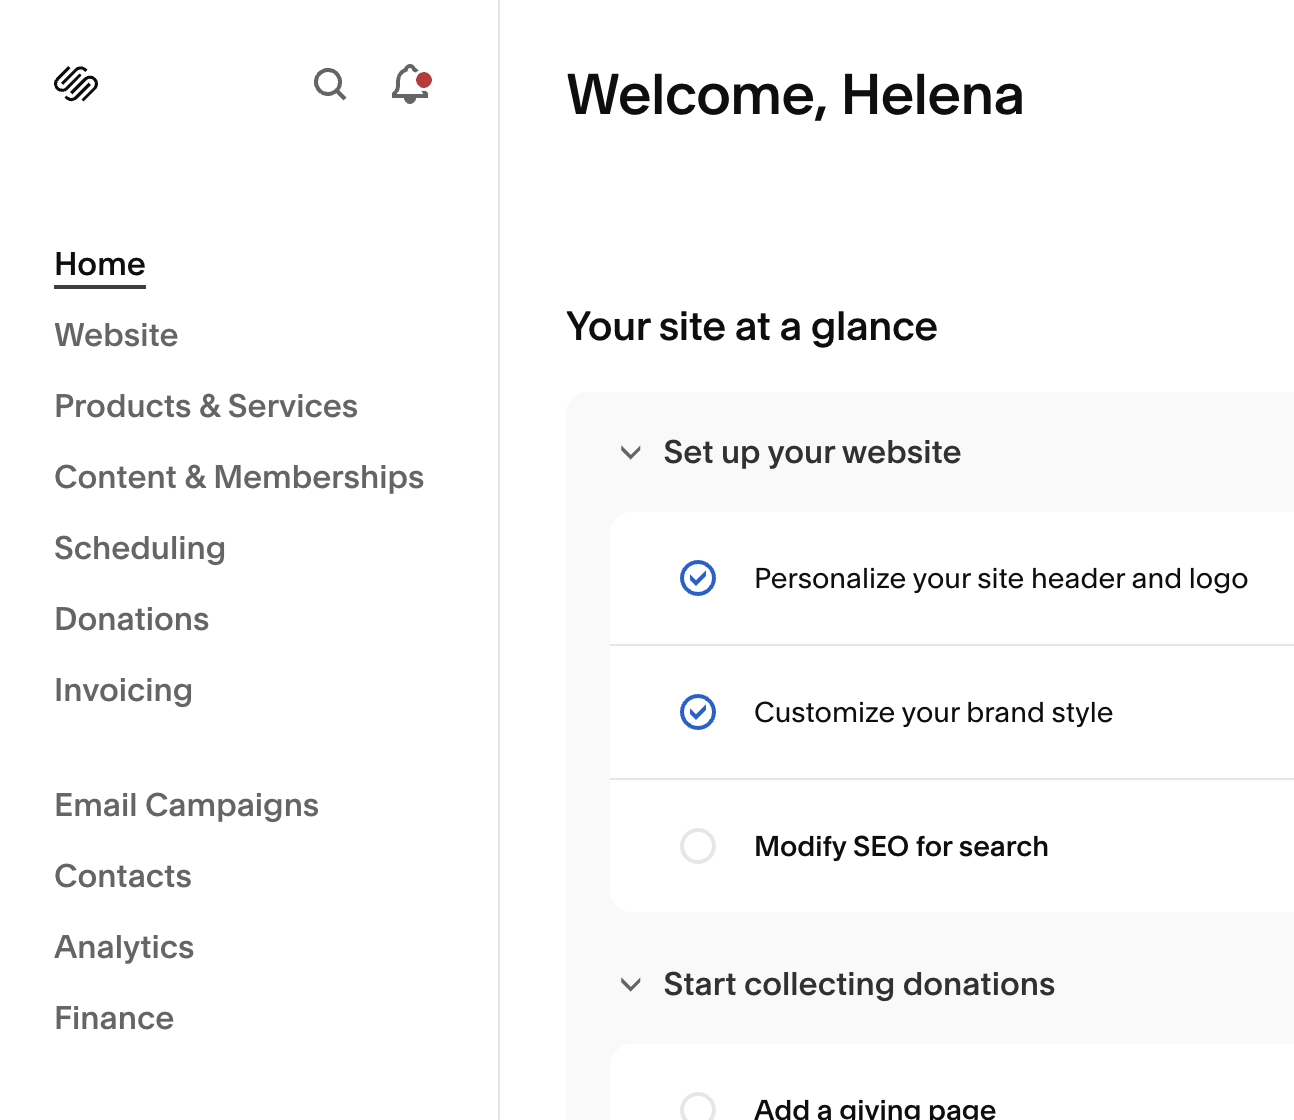The width and height of the screenshot is (1294, 1120).
Task: View the Analytics page
Action: [124, 947]
